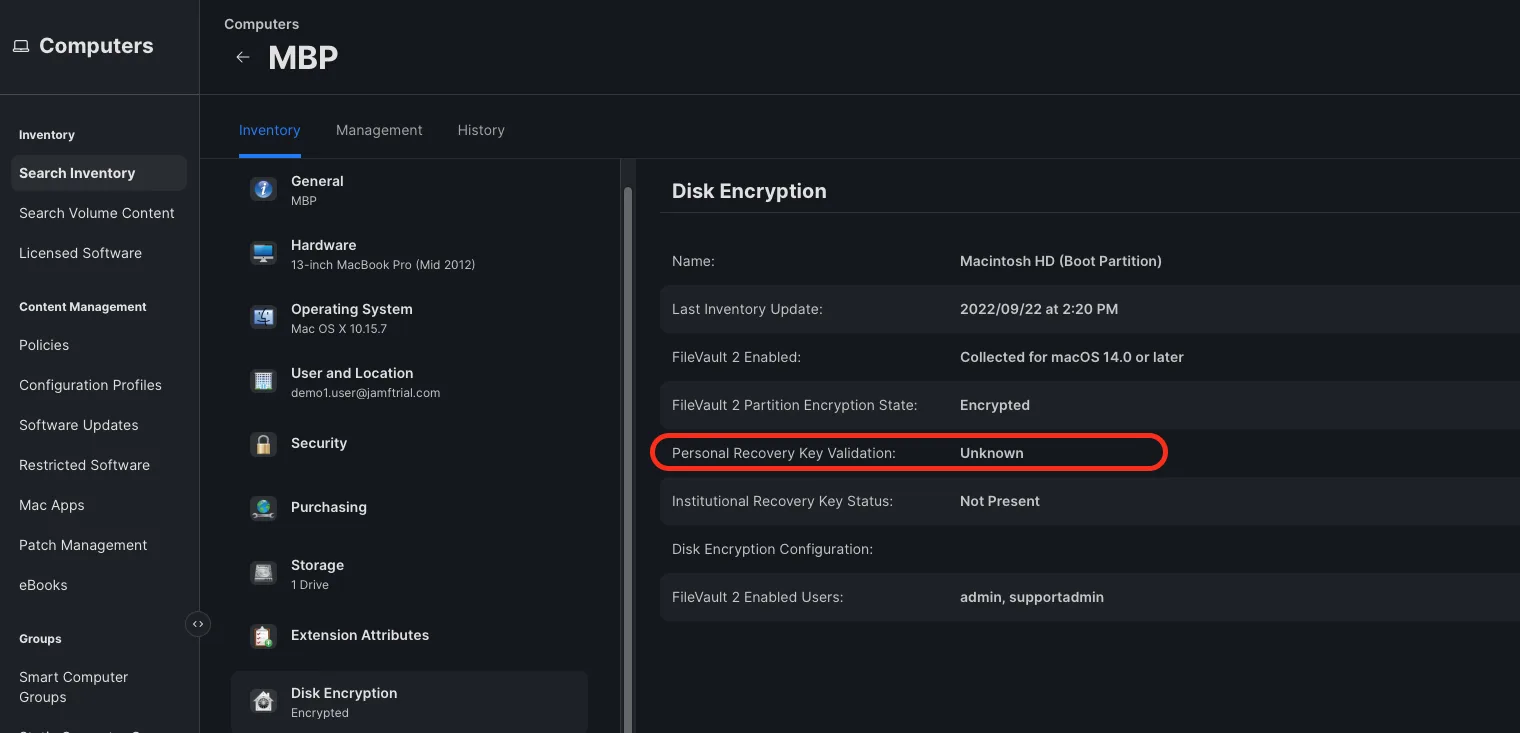Click the 13-inch MacBook Pro (Mid 2012) text
The width and height of the screenshot is (1520, 733).
point(383,265)
